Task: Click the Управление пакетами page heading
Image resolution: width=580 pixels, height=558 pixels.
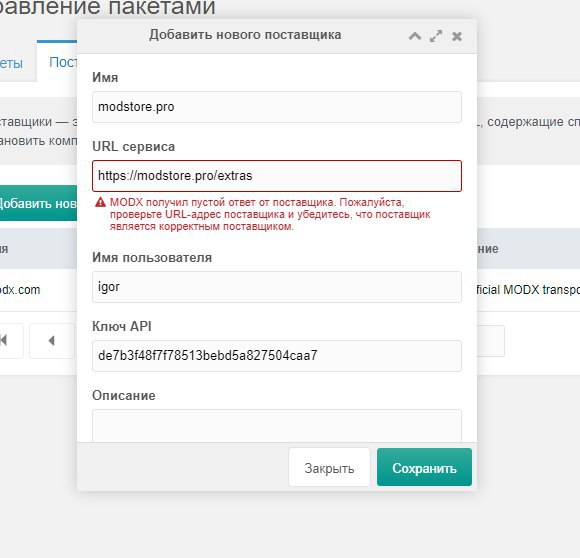Action: click(107, 7)
